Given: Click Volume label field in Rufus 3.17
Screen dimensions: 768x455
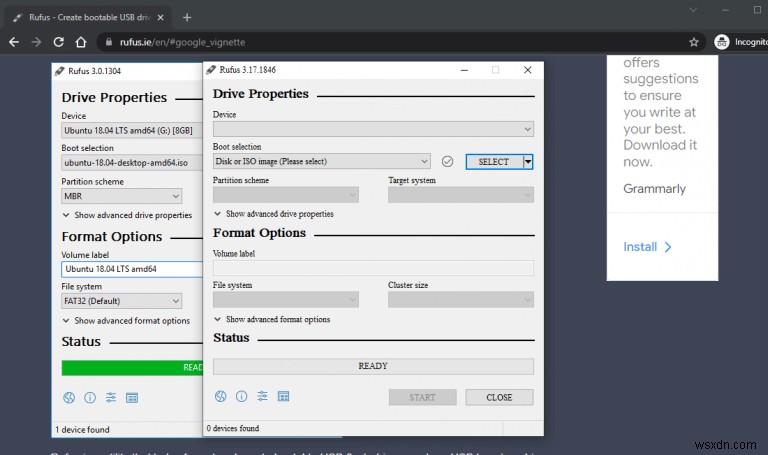Looking at the screenshot, I should (373, 268).
